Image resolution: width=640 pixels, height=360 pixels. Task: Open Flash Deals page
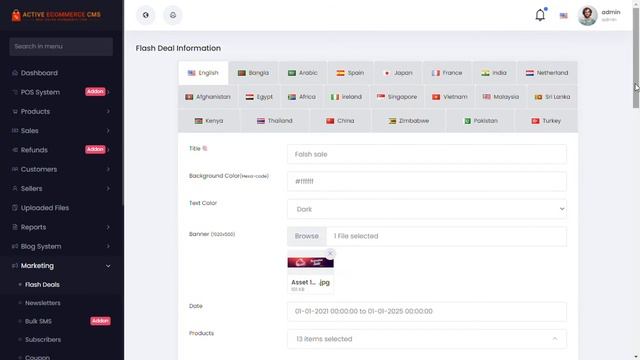[x=42, y=284]
